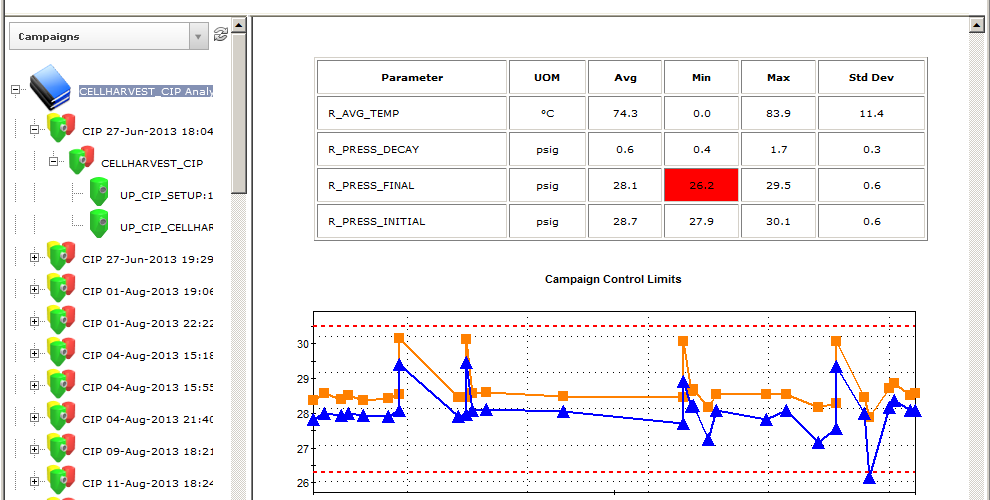Viewport: 990px width, 500px height.
Task: Click the blue books icon of CELLHARVEST_CIP Analysis
Action: [51, 88]
